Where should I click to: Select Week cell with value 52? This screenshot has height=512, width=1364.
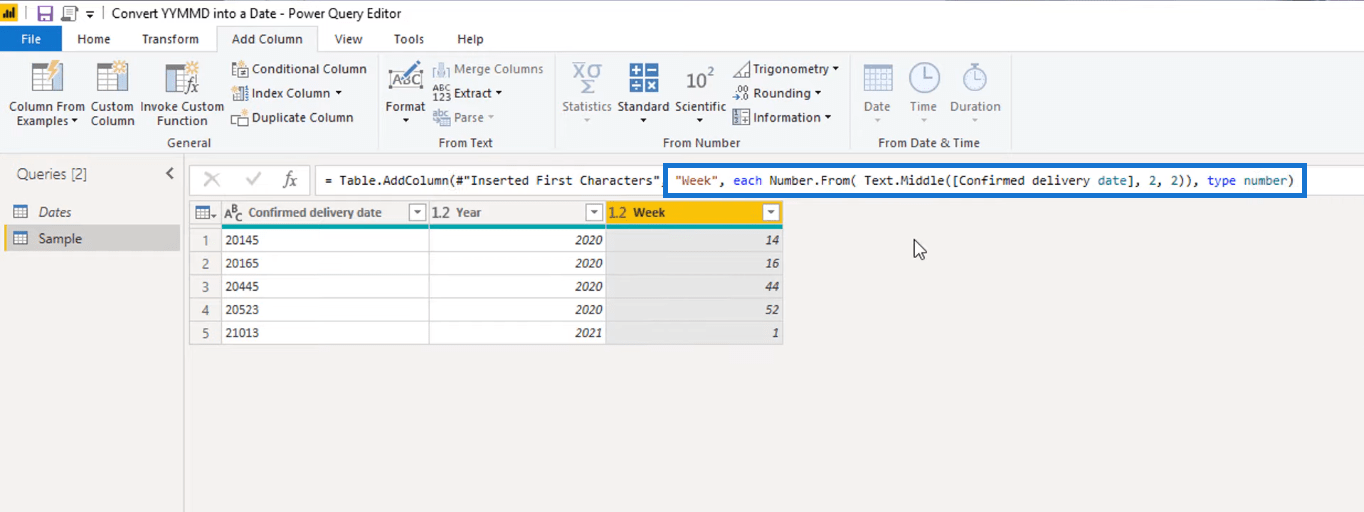694,310
